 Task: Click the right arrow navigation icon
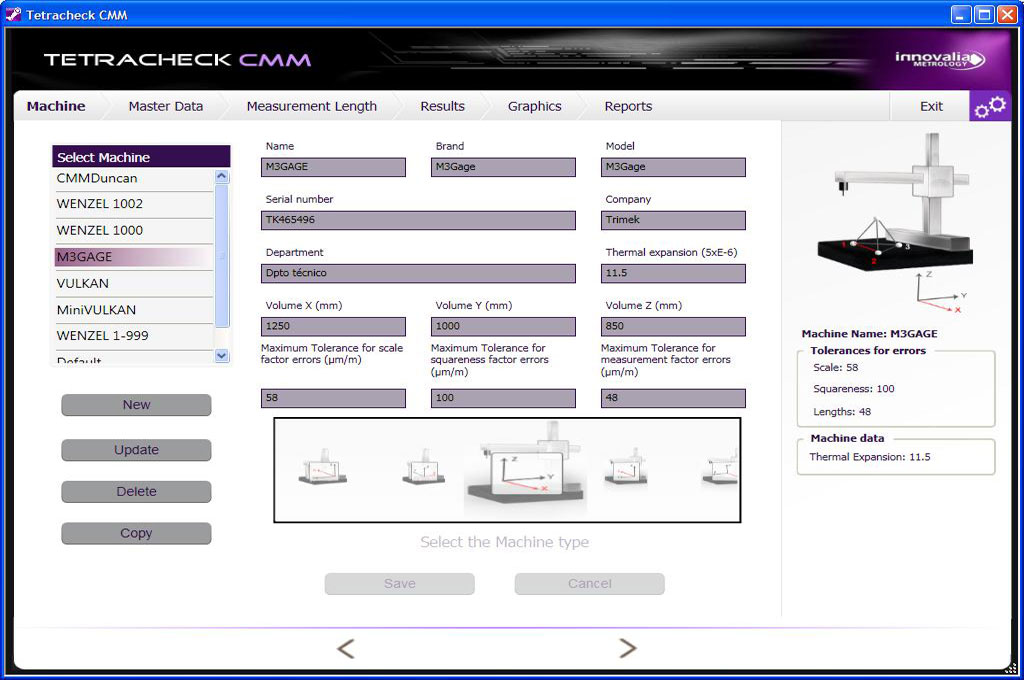(628, 648)
